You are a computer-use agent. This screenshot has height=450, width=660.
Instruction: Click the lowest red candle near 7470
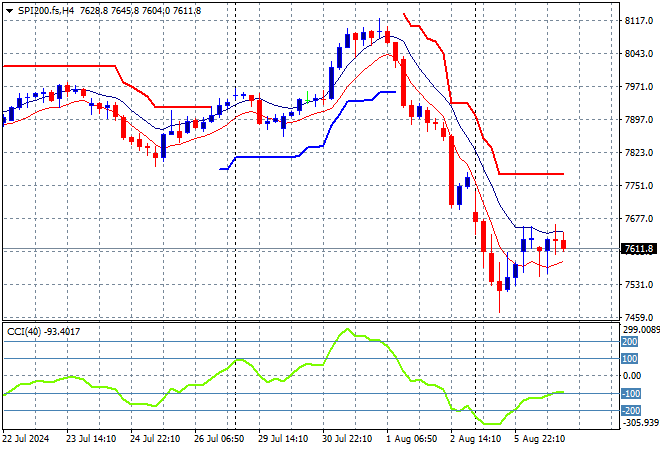point(500,286)
